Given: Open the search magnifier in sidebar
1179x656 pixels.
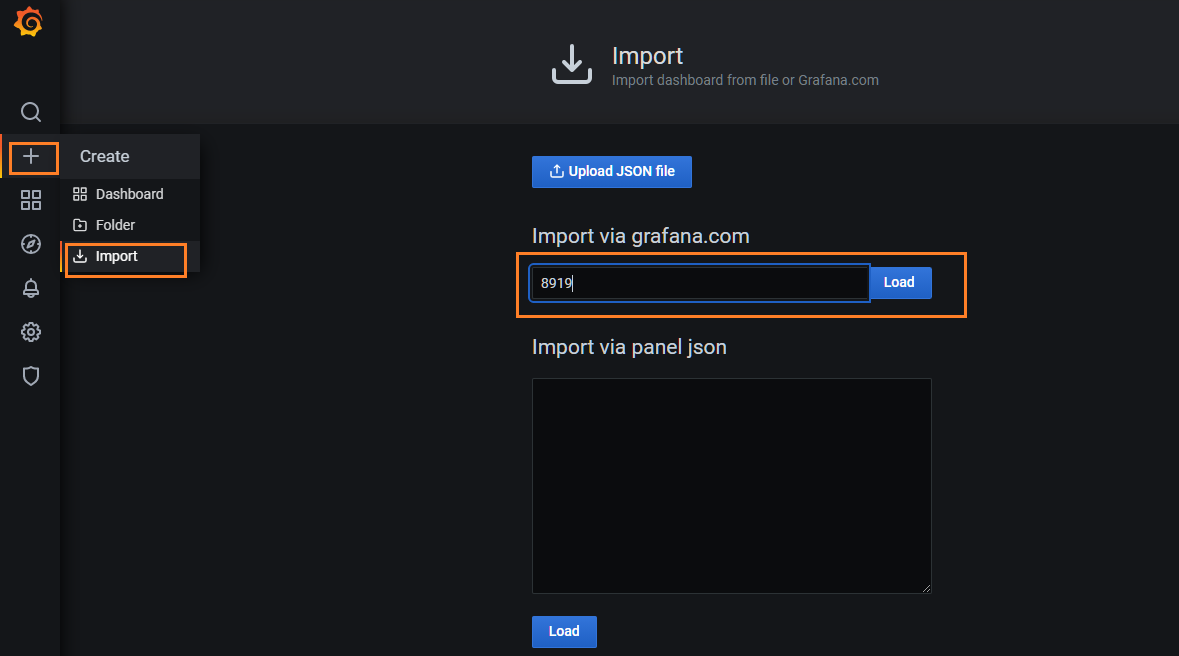Looking at the screenshot, I should point(31,112).
